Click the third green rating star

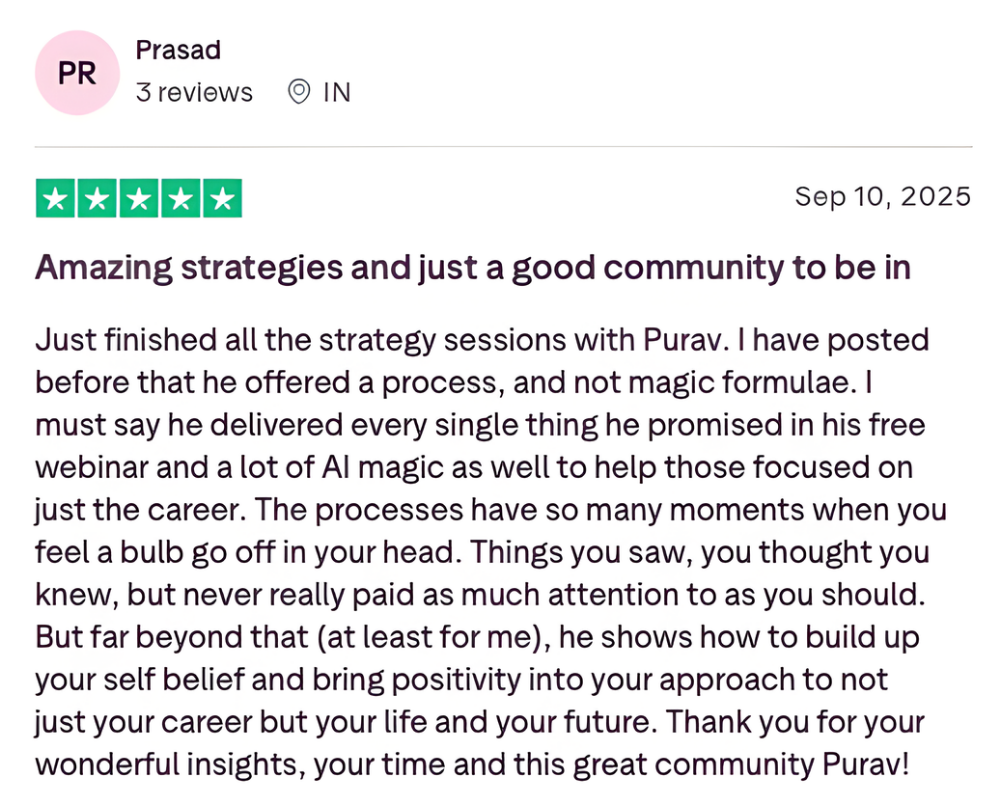[x=138, y=198]
